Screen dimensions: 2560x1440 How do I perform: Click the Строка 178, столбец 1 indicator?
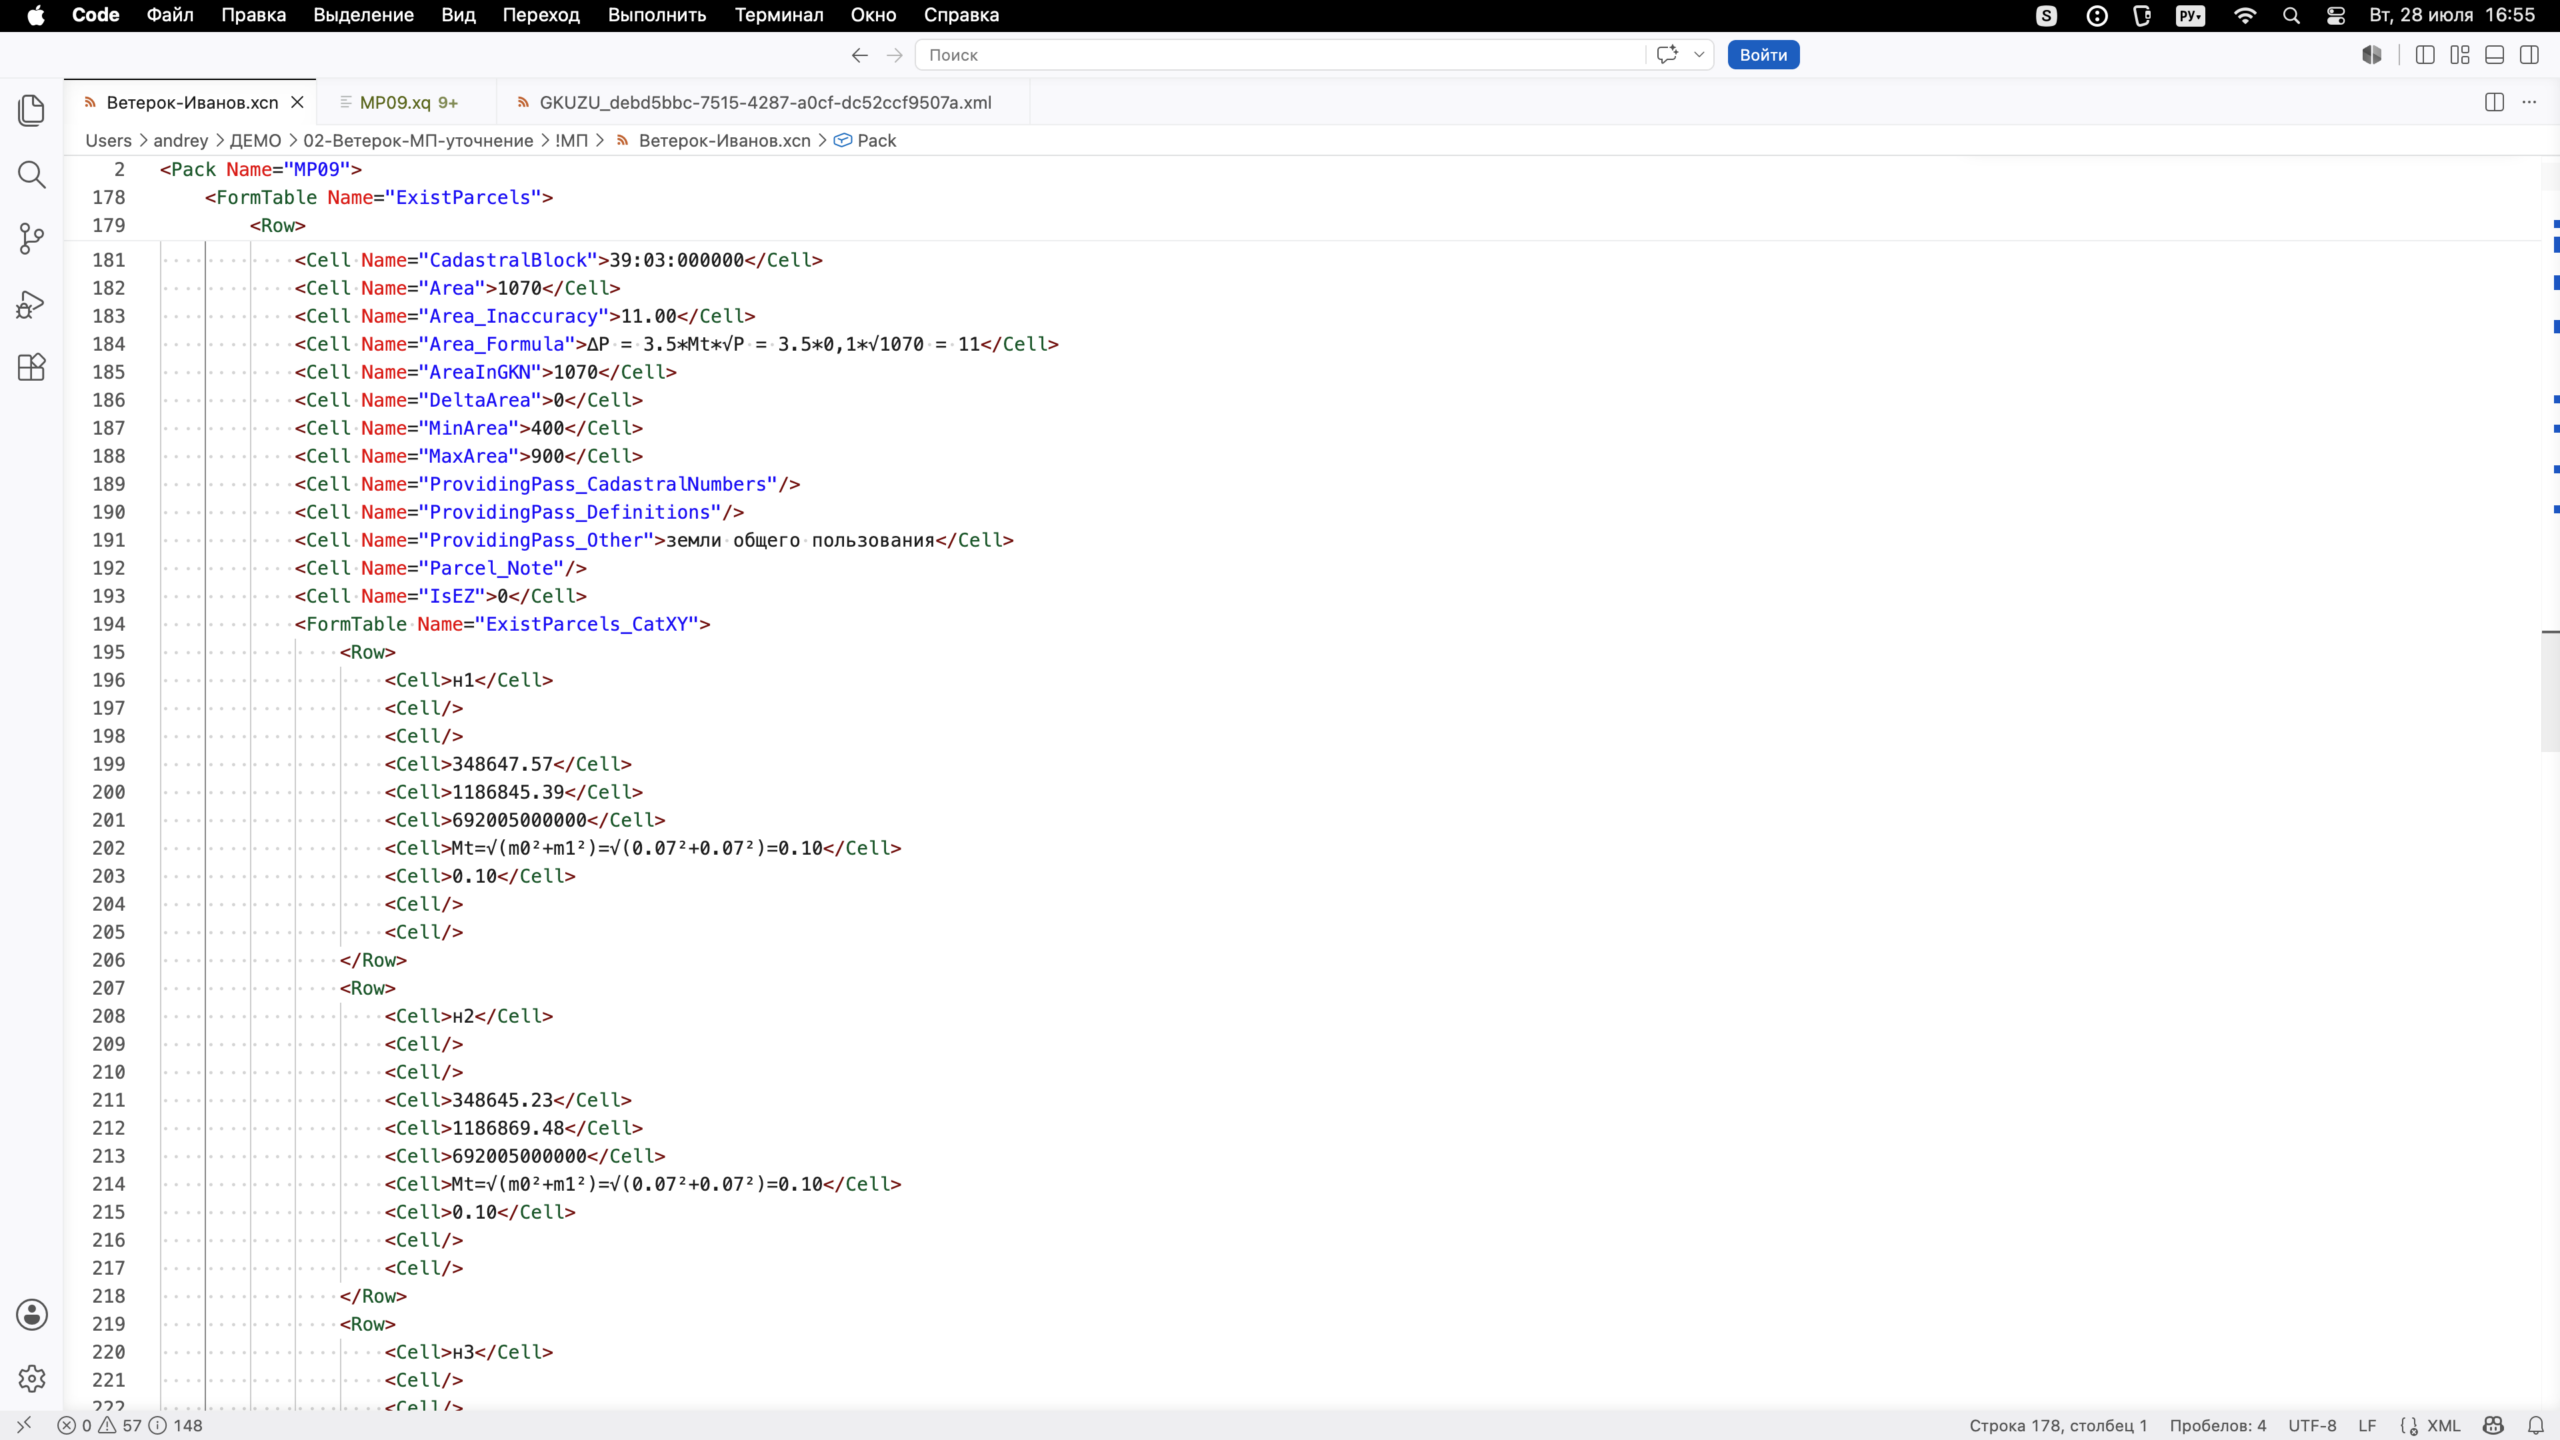(x=2058, y=1425)
